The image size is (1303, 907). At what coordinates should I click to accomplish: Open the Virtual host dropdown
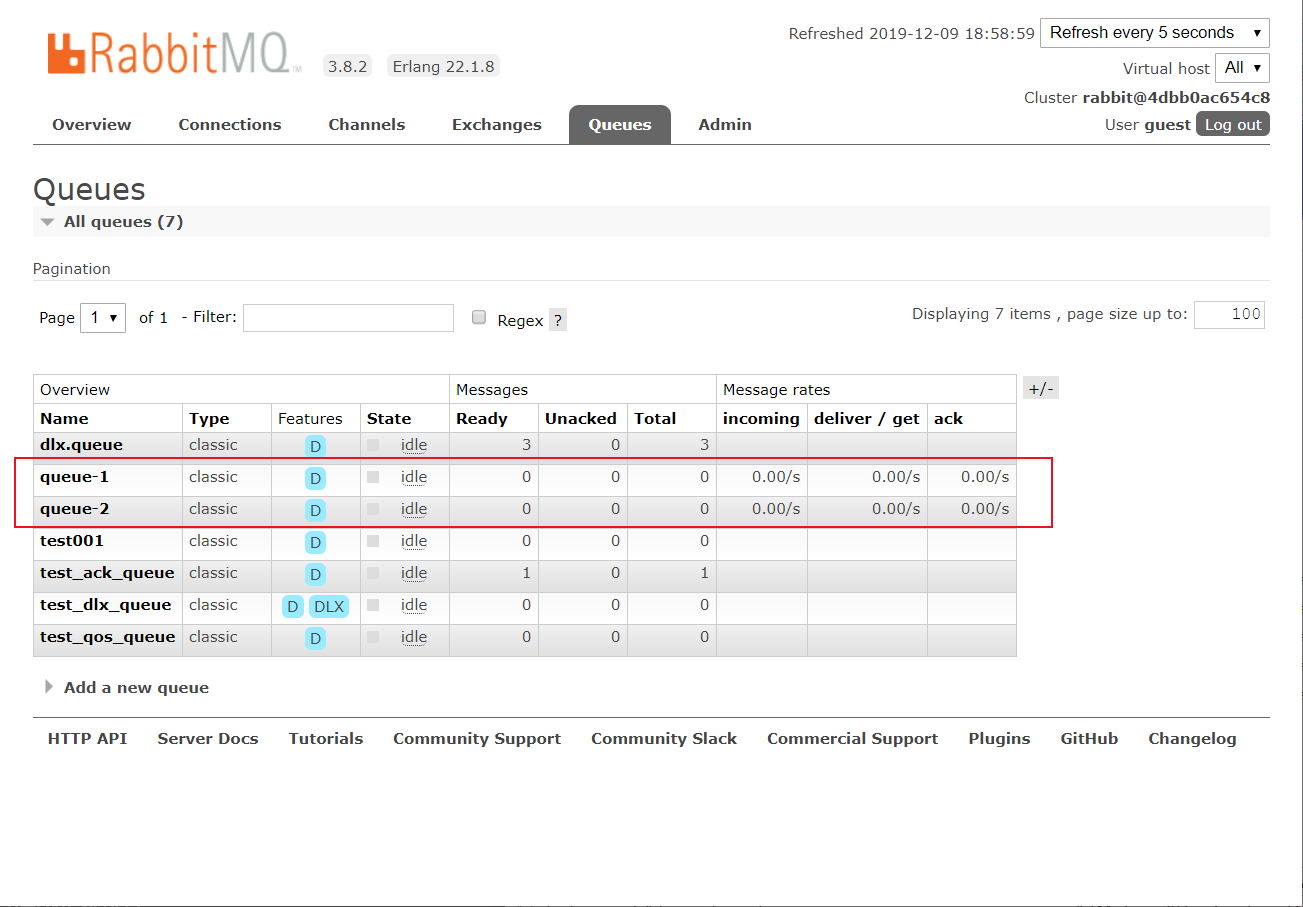(1243, 68)
